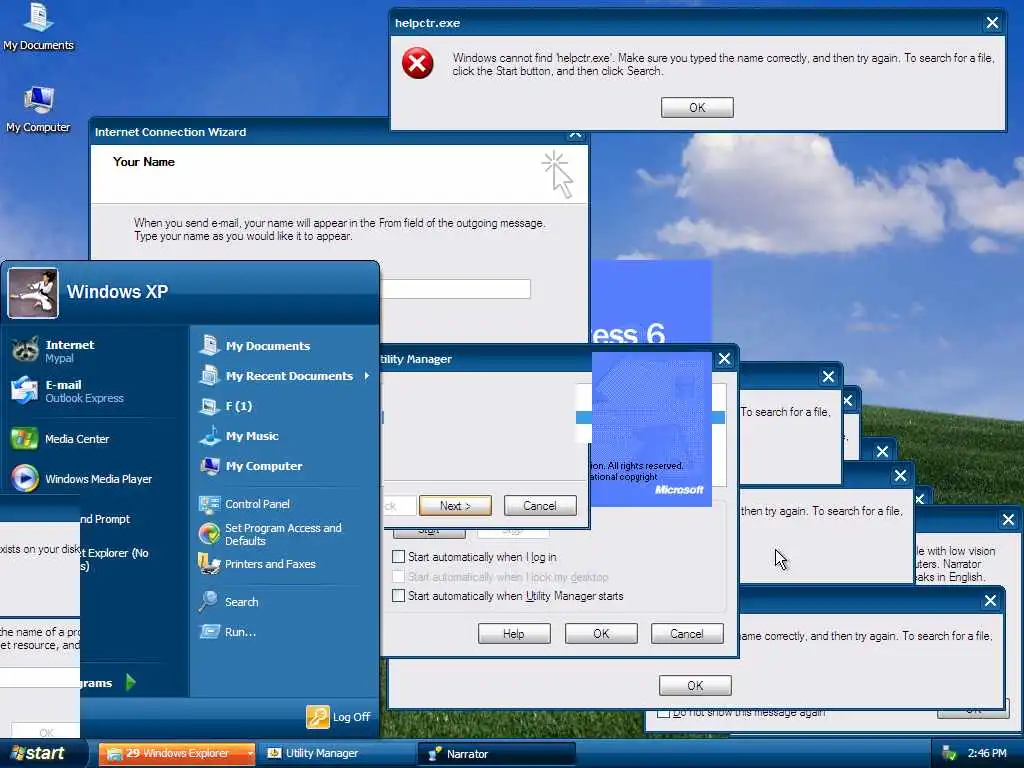Open Control Panel
This screenshot has width=1024, height=768.
244,504
